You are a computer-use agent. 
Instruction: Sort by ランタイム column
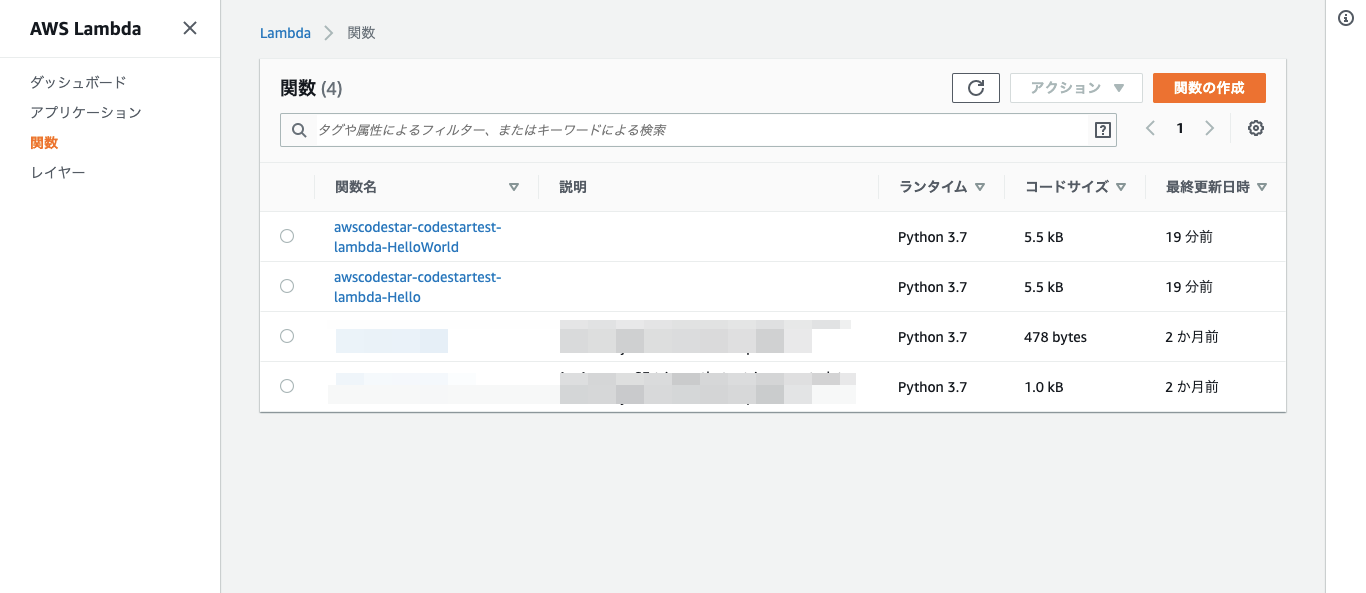(x=942, y=187)
